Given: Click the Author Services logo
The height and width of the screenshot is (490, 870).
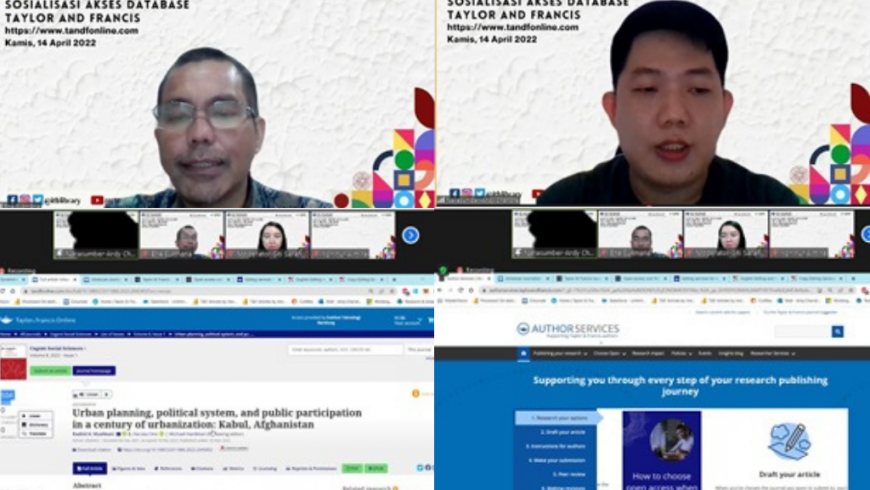Looking at the screenshot, I should (568, 330).
